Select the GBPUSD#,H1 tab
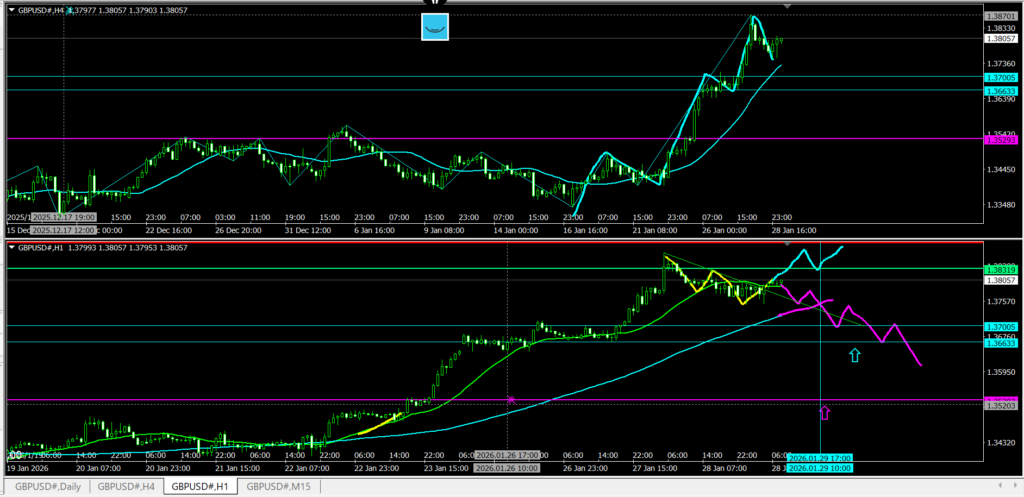The height and width of the screenshot is (497, 1024). point(200,487)
